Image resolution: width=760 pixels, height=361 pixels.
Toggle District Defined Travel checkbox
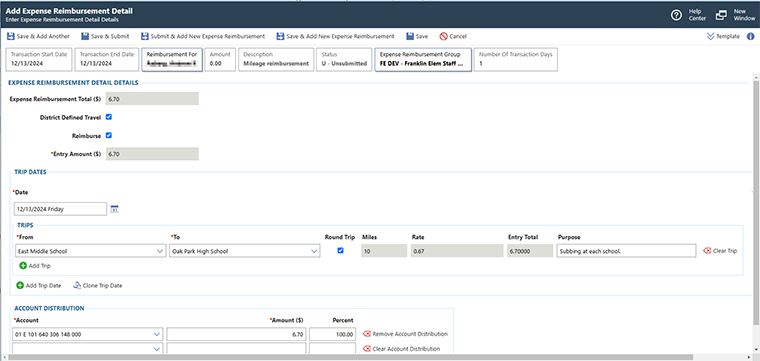tap(109, 117)
